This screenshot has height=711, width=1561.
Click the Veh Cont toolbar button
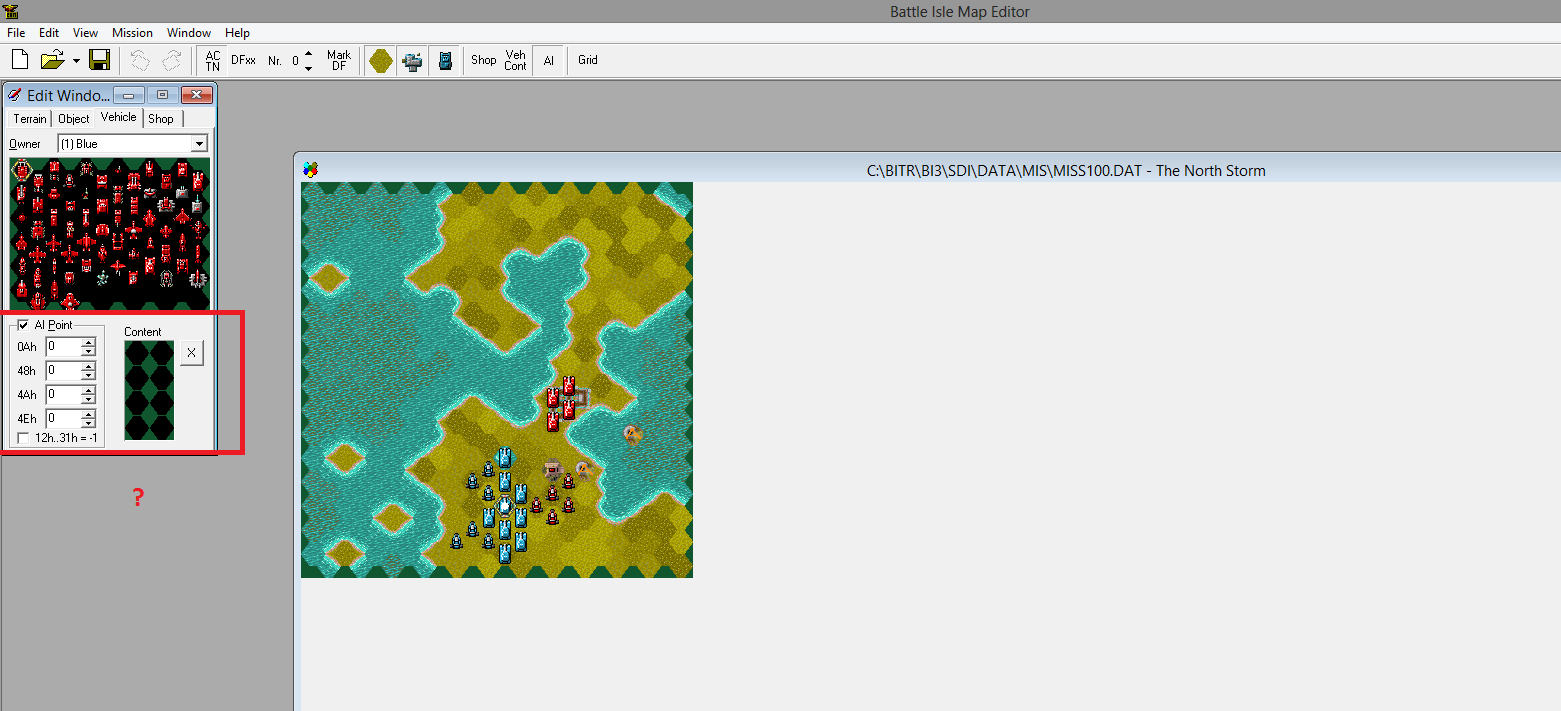[515, 60]
